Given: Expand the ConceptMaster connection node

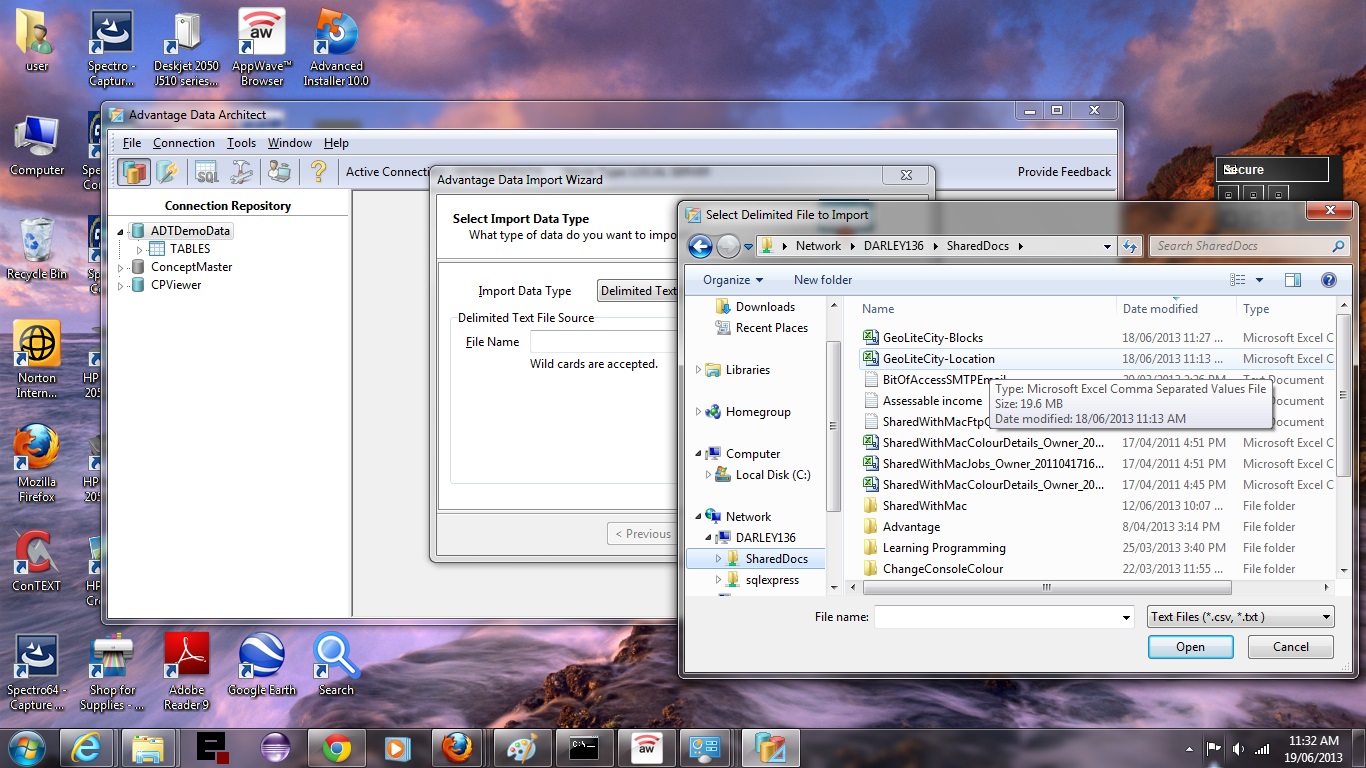Looking at the screenshot, I should (x=122, y=268).
